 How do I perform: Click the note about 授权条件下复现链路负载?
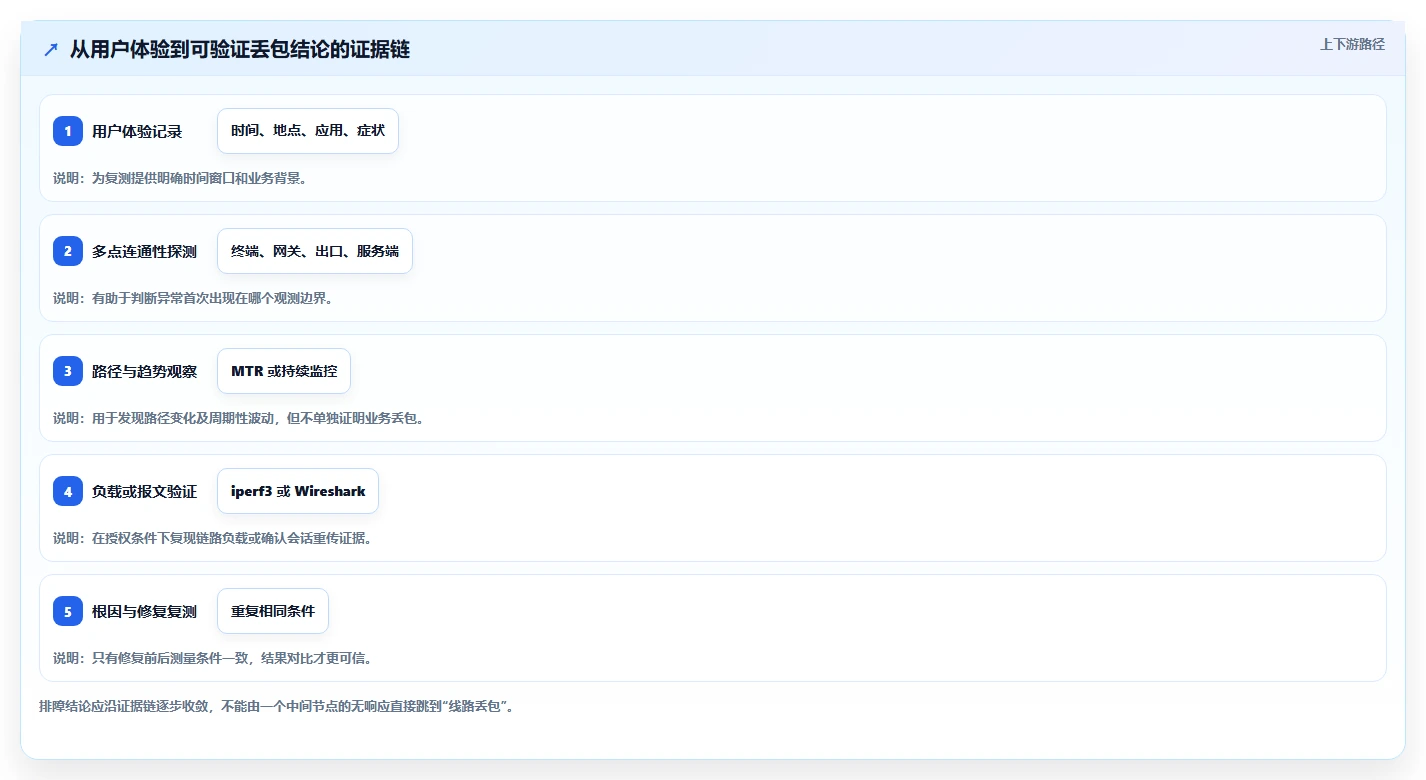point(213,538)
